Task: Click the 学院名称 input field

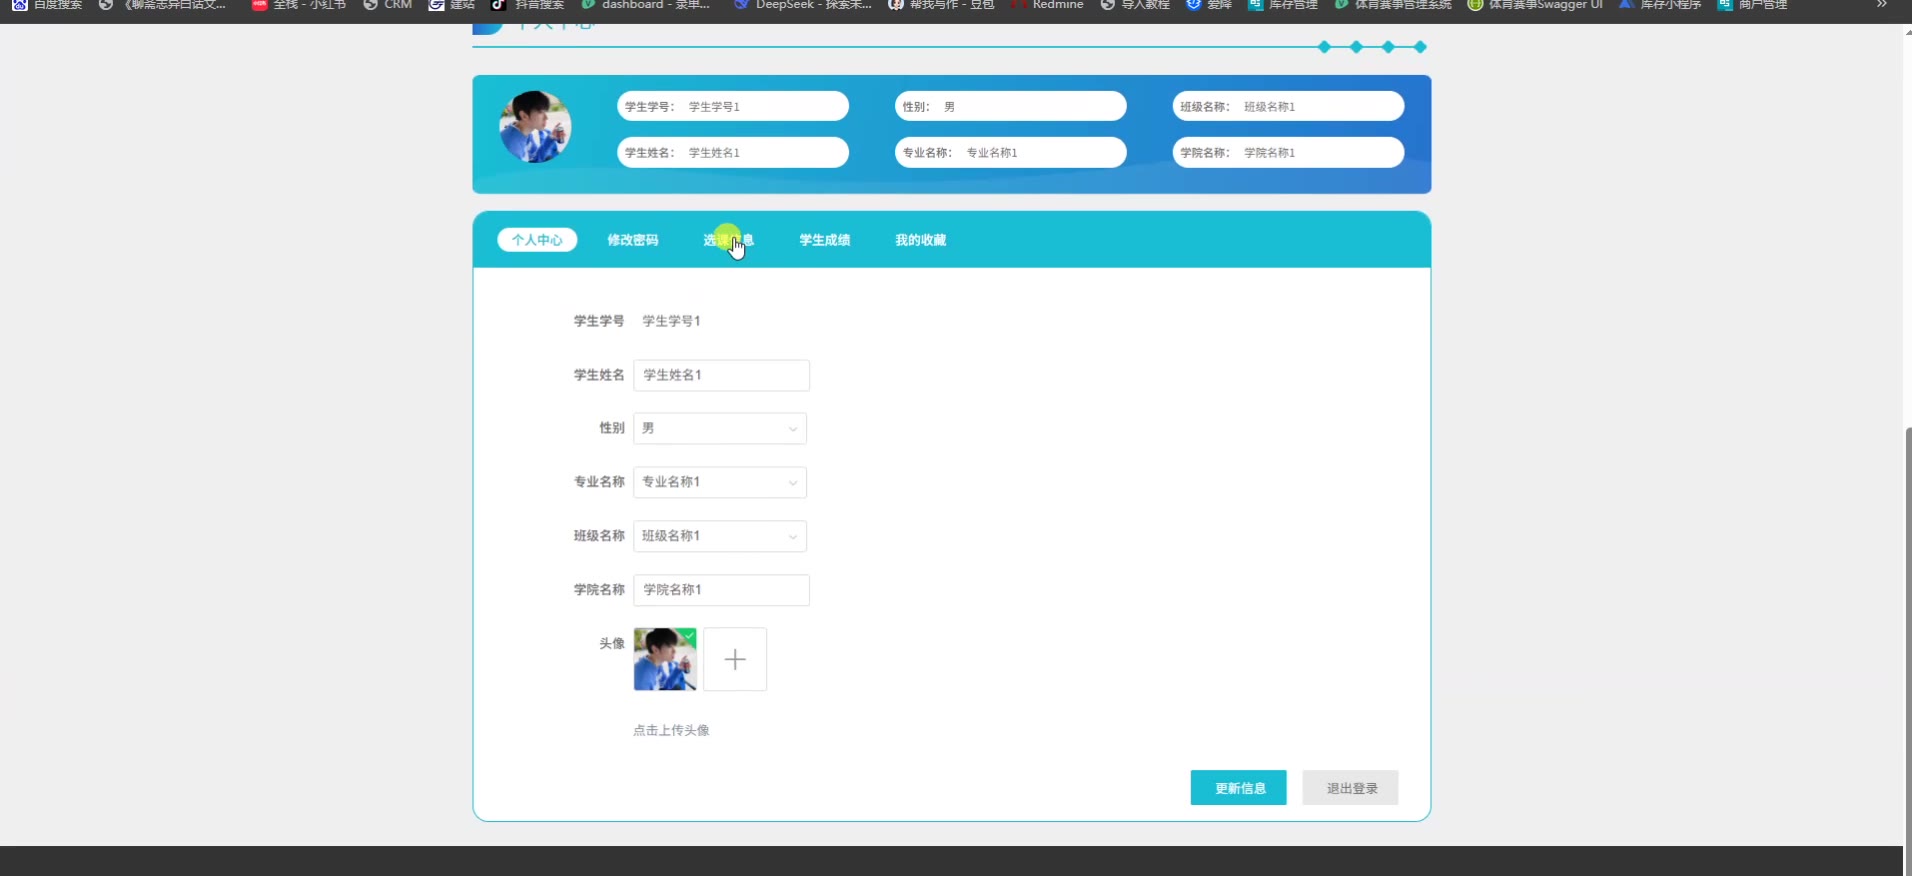Action: pos(721,590)
